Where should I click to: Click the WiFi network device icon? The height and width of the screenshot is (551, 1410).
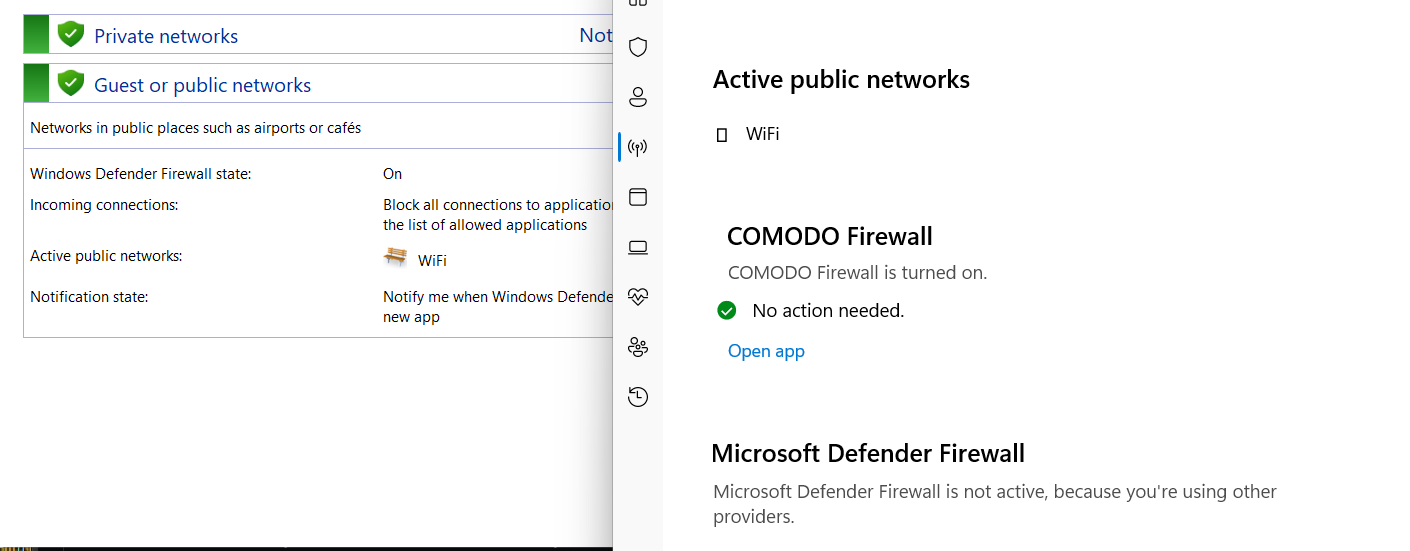click(722, 135)
